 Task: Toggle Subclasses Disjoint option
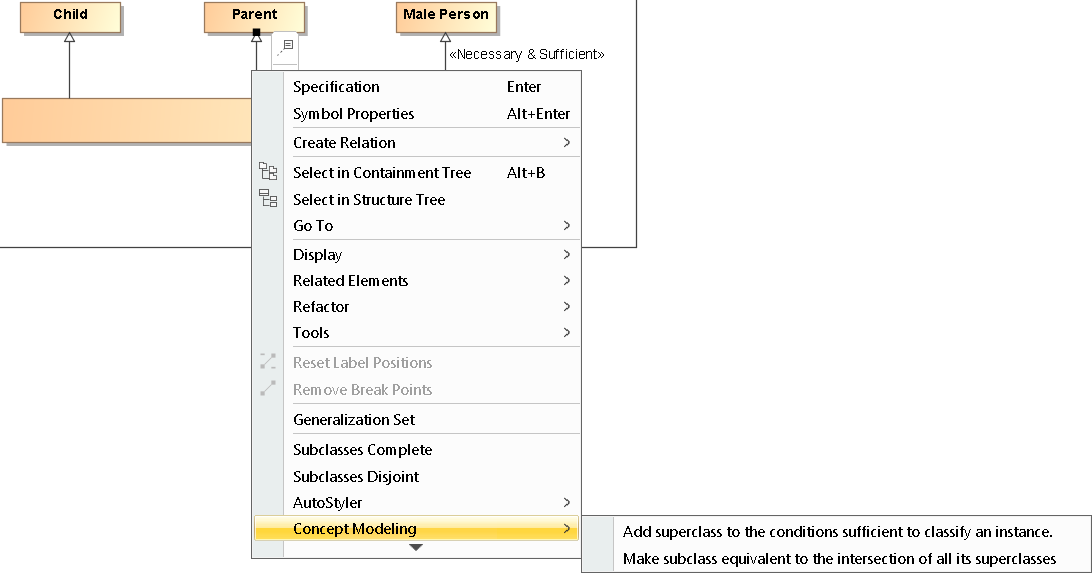(356, 477)
